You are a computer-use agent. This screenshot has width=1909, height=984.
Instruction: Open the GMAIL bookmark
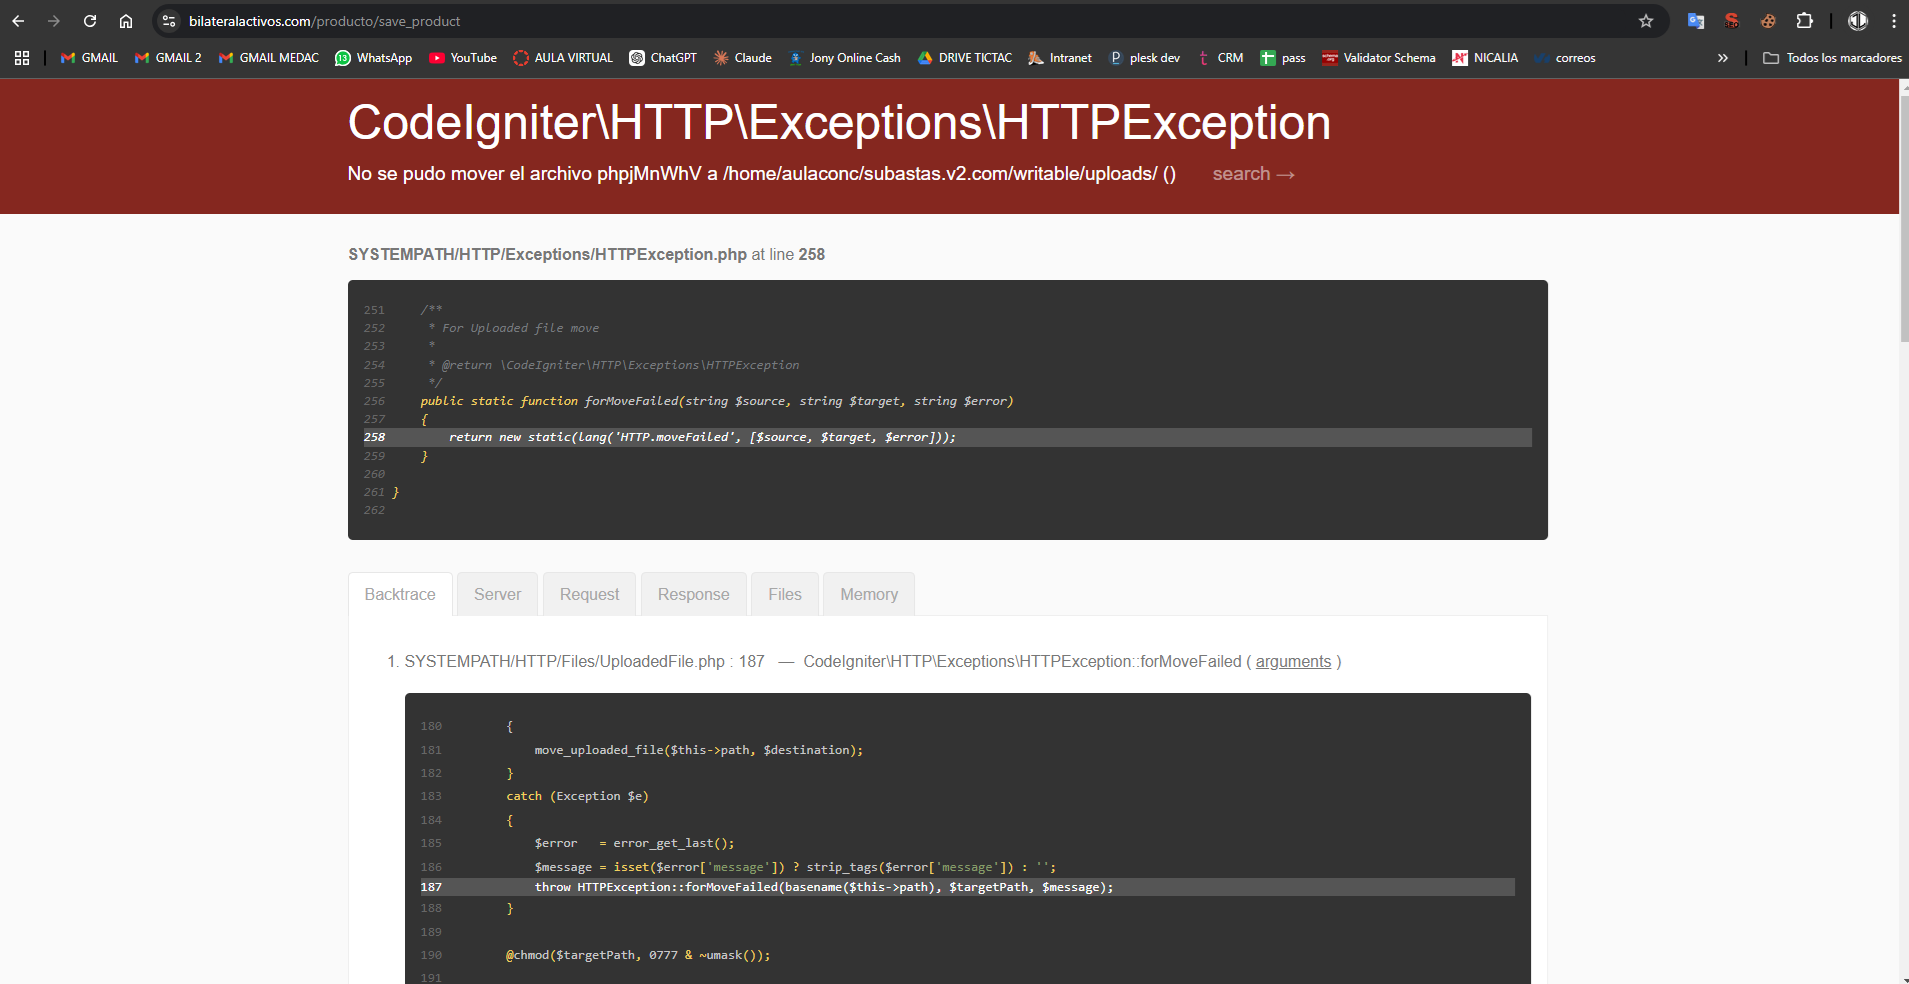[x=89, y=58]
